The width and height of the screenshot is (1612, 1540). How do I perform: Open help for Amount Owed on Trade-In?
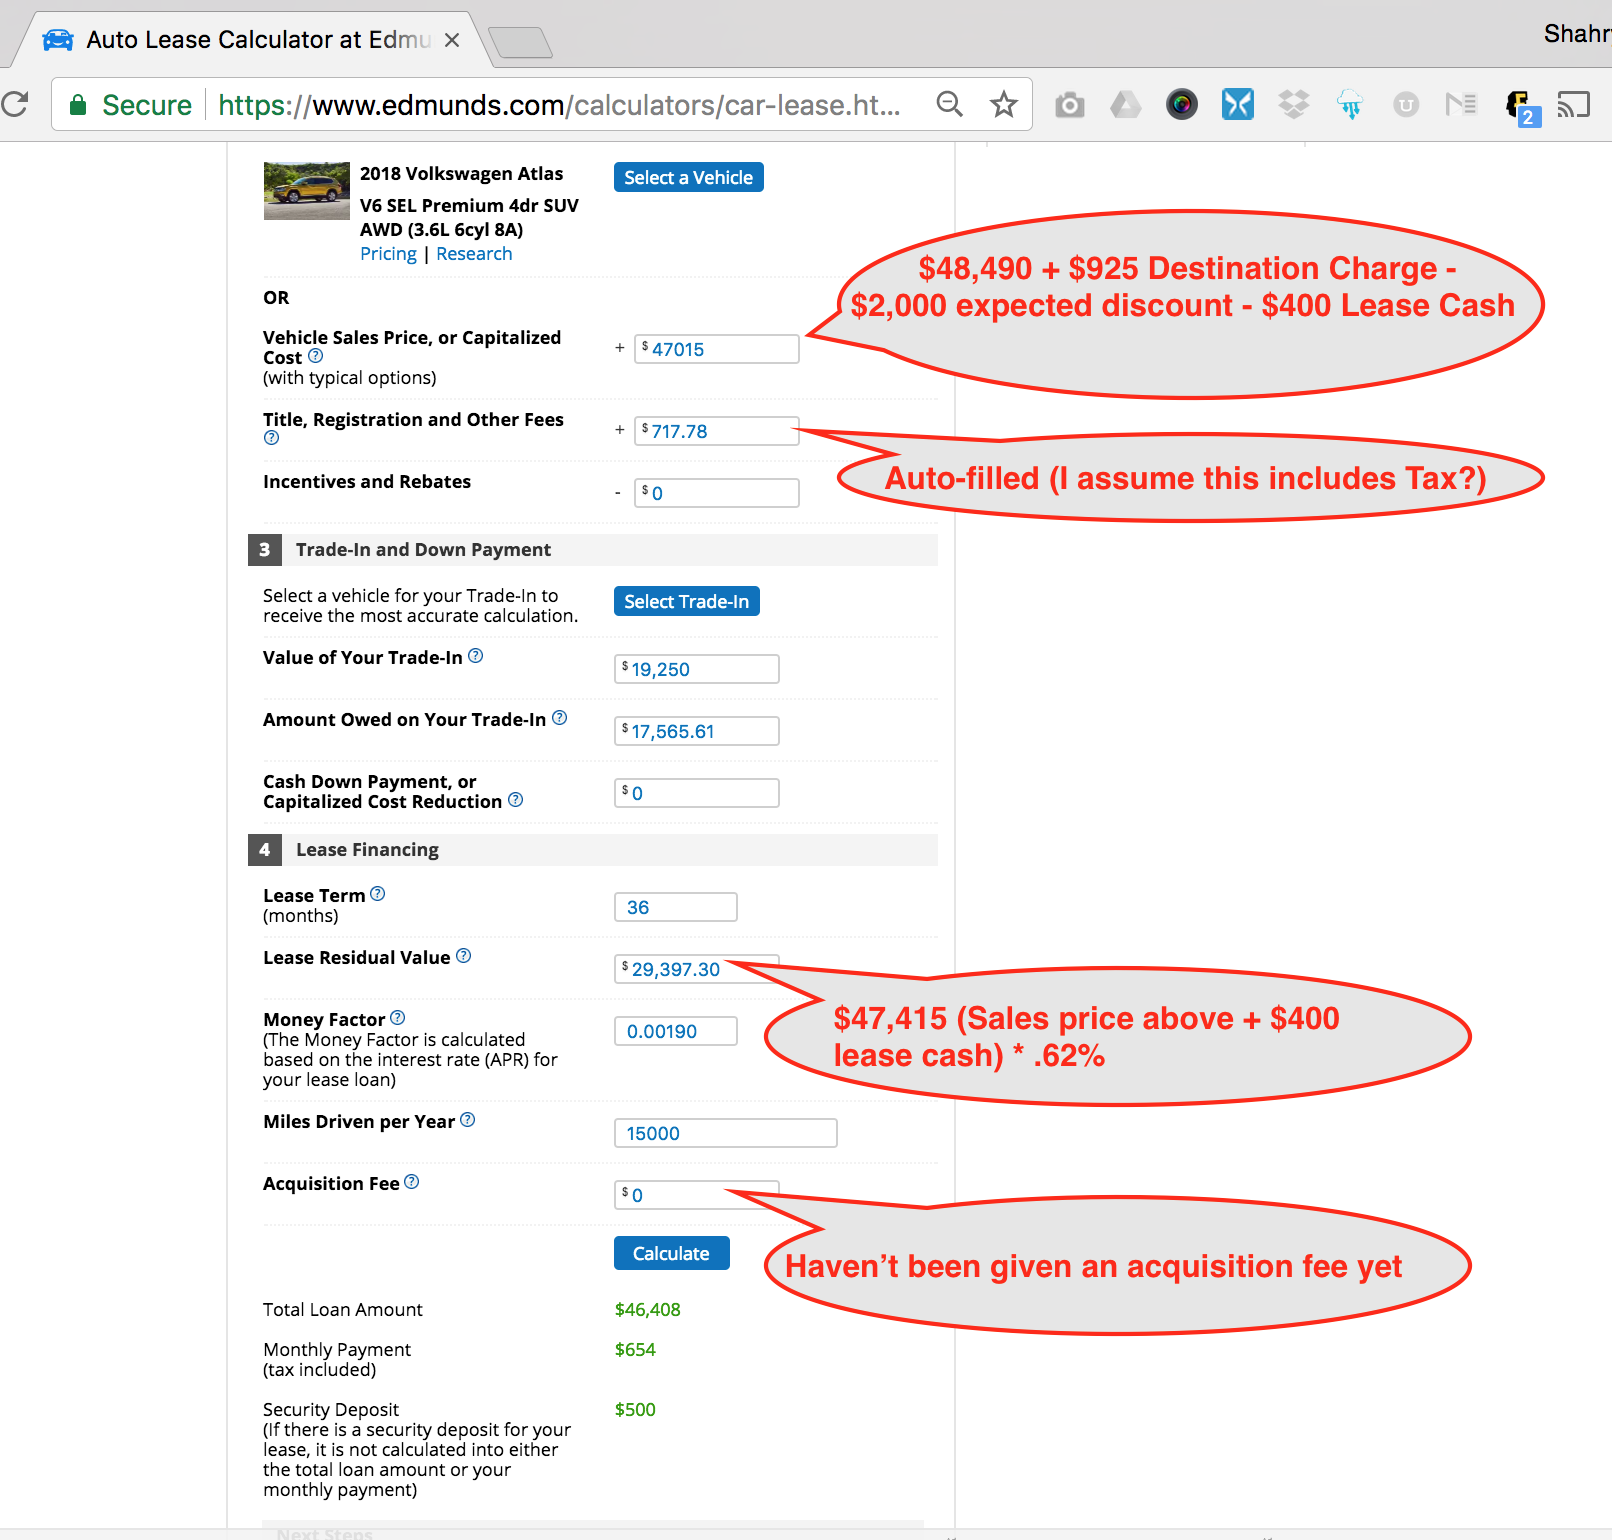(560, 718)
